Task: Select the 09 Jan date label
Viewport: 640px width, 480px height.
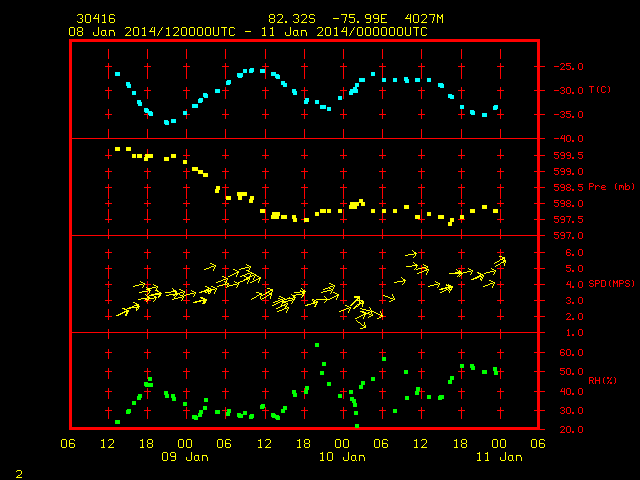Action: click(x=185, y=457)
